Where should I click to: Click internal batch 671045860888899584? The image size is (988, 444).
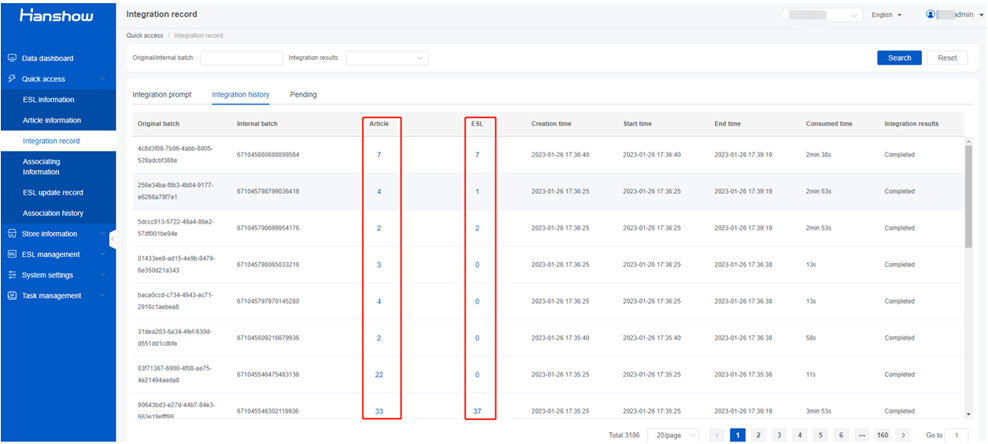coord(268,155)
